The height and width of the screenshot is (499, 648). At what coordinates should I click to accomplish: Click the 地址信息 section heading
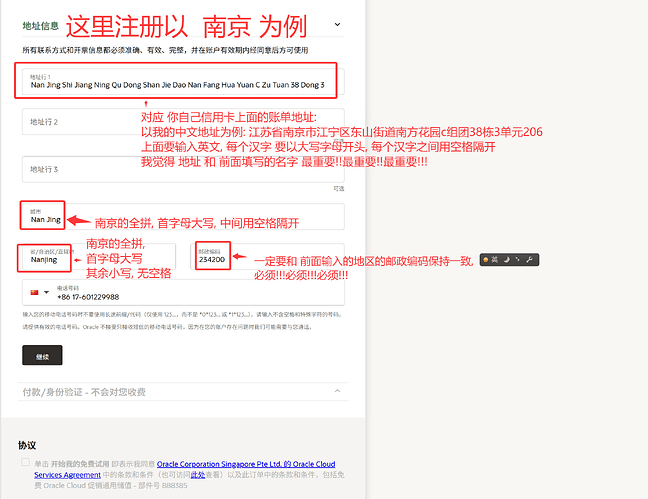coord(40,26)
